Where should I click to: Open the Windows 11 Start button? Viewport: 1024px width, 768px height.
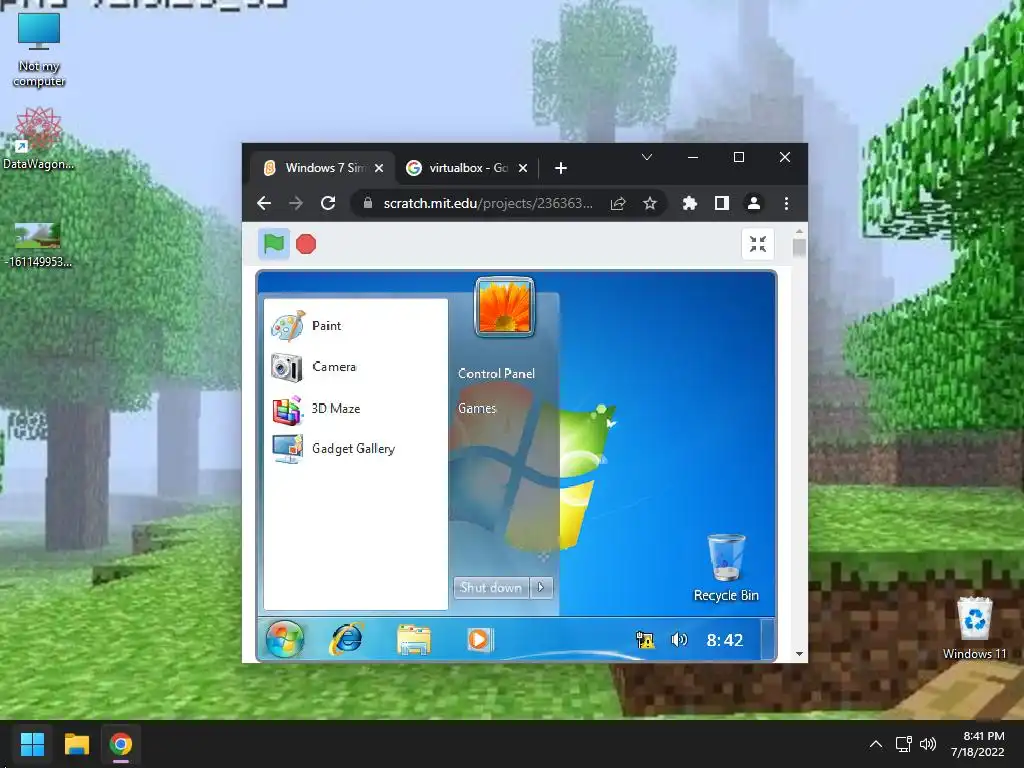click(32, 744)
